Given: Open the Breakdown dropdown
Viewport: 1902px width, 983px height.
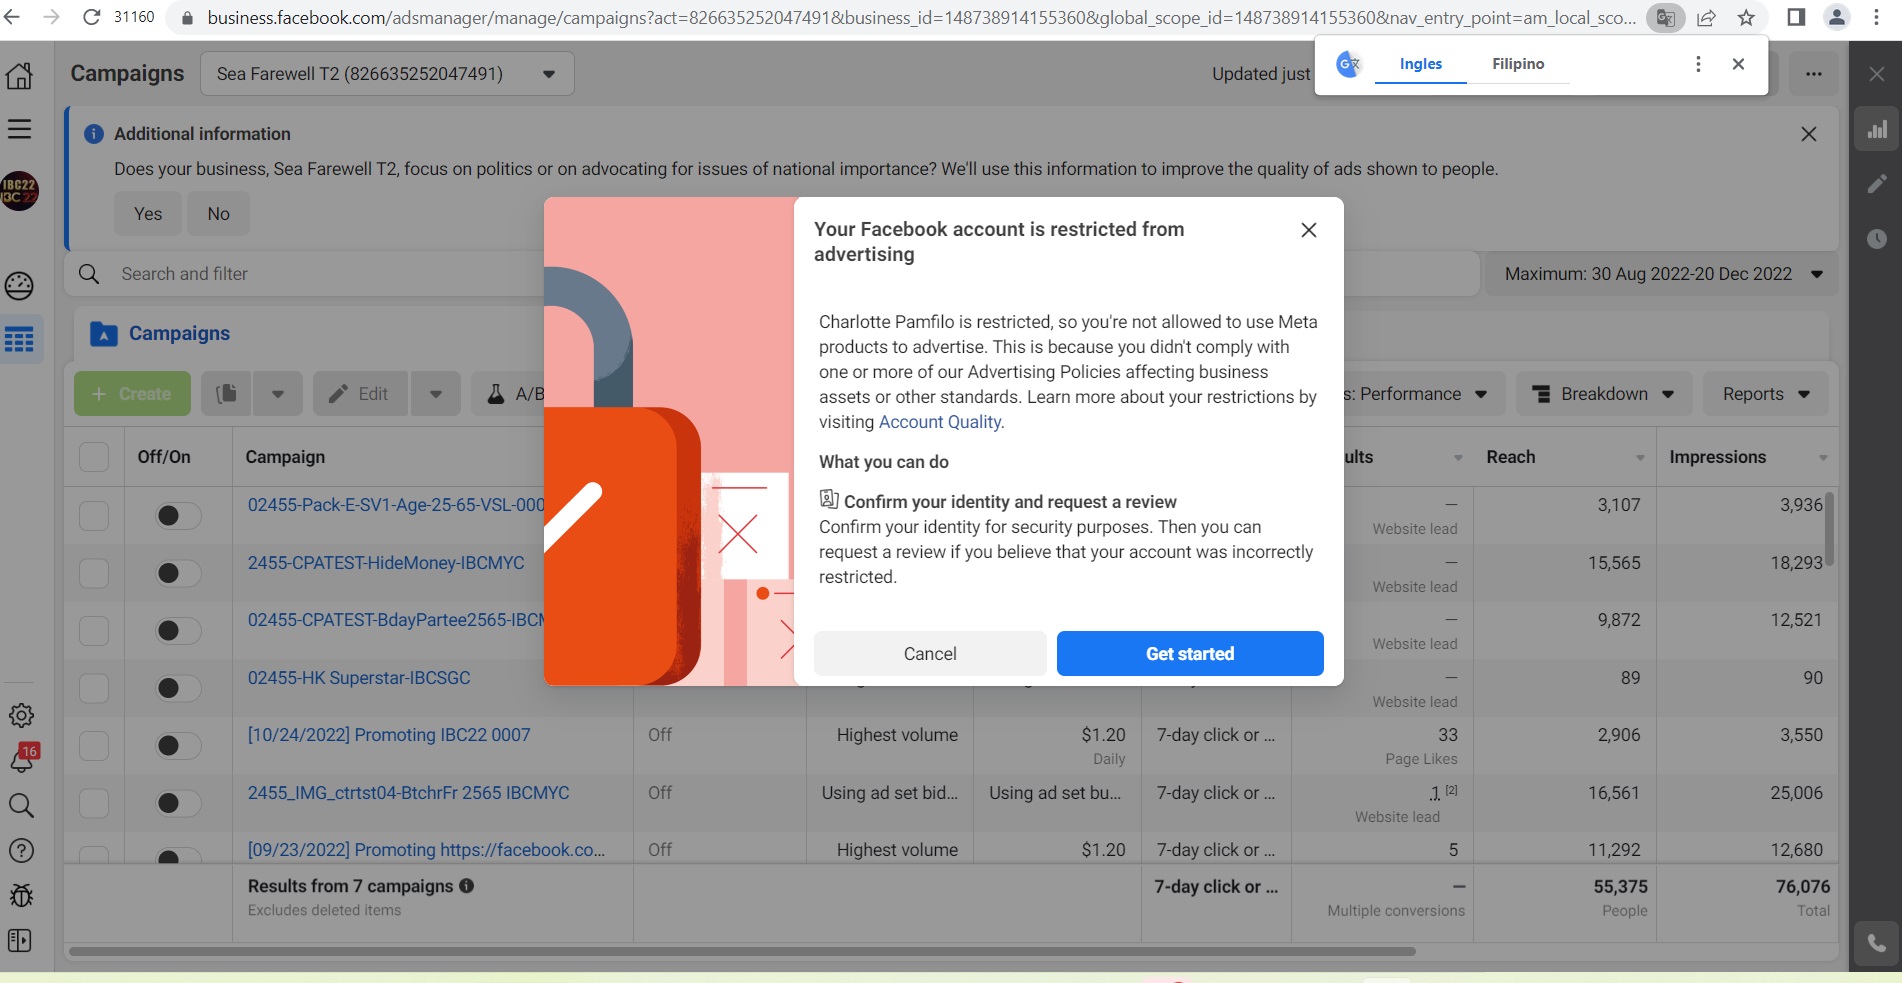Looking at the screenshot, I should point(1604,394).
